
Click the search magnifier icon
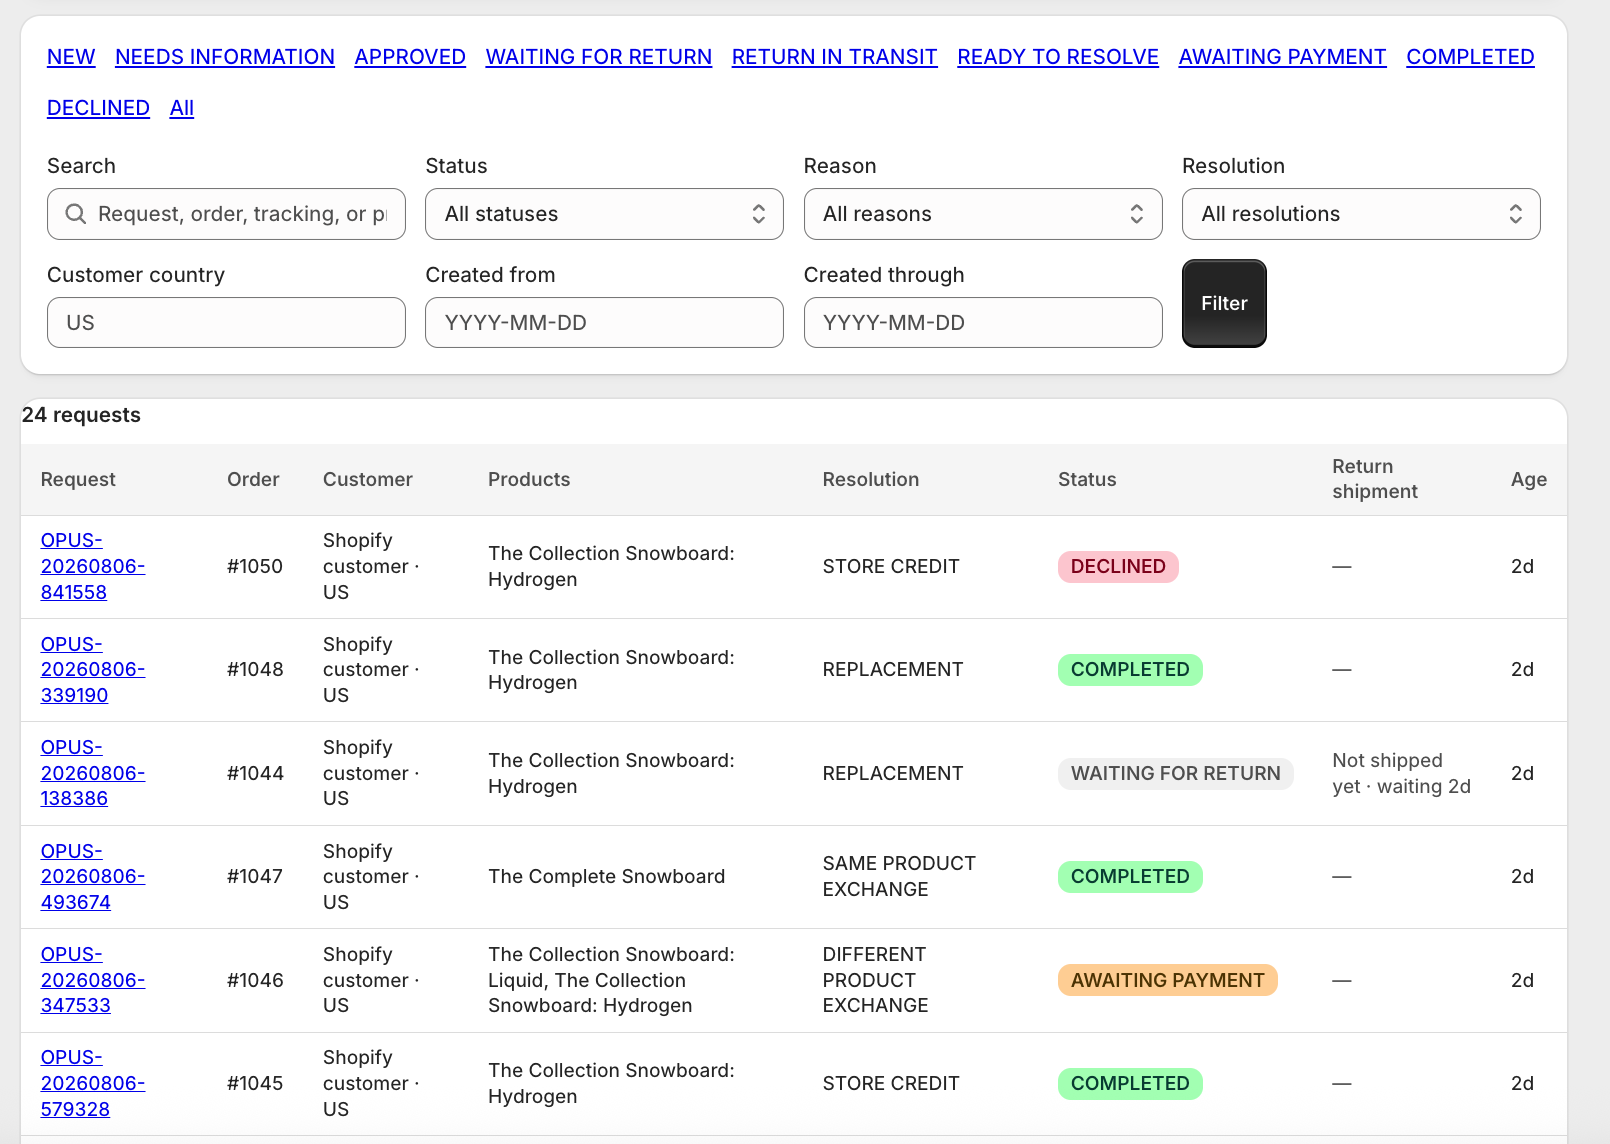[75, 214]
